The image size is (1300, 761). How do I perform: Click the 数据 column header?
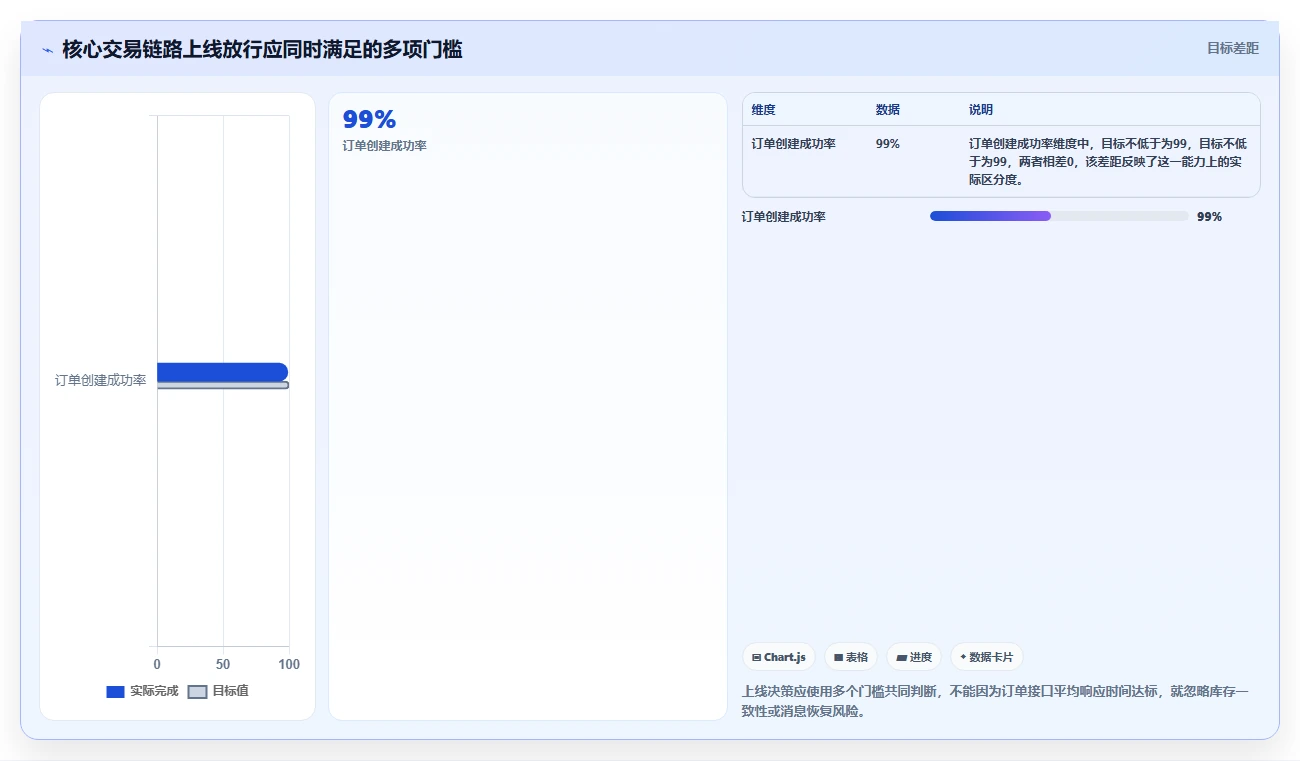point(887,110)
